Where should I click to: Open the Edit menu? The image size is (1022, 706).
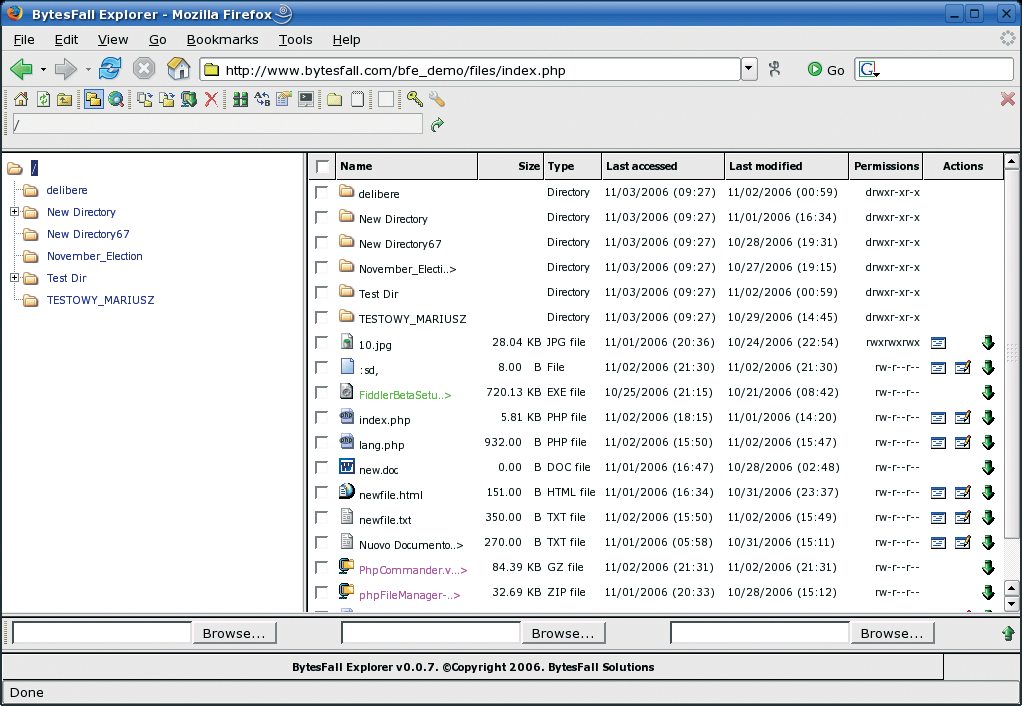(x=66, y=40)
